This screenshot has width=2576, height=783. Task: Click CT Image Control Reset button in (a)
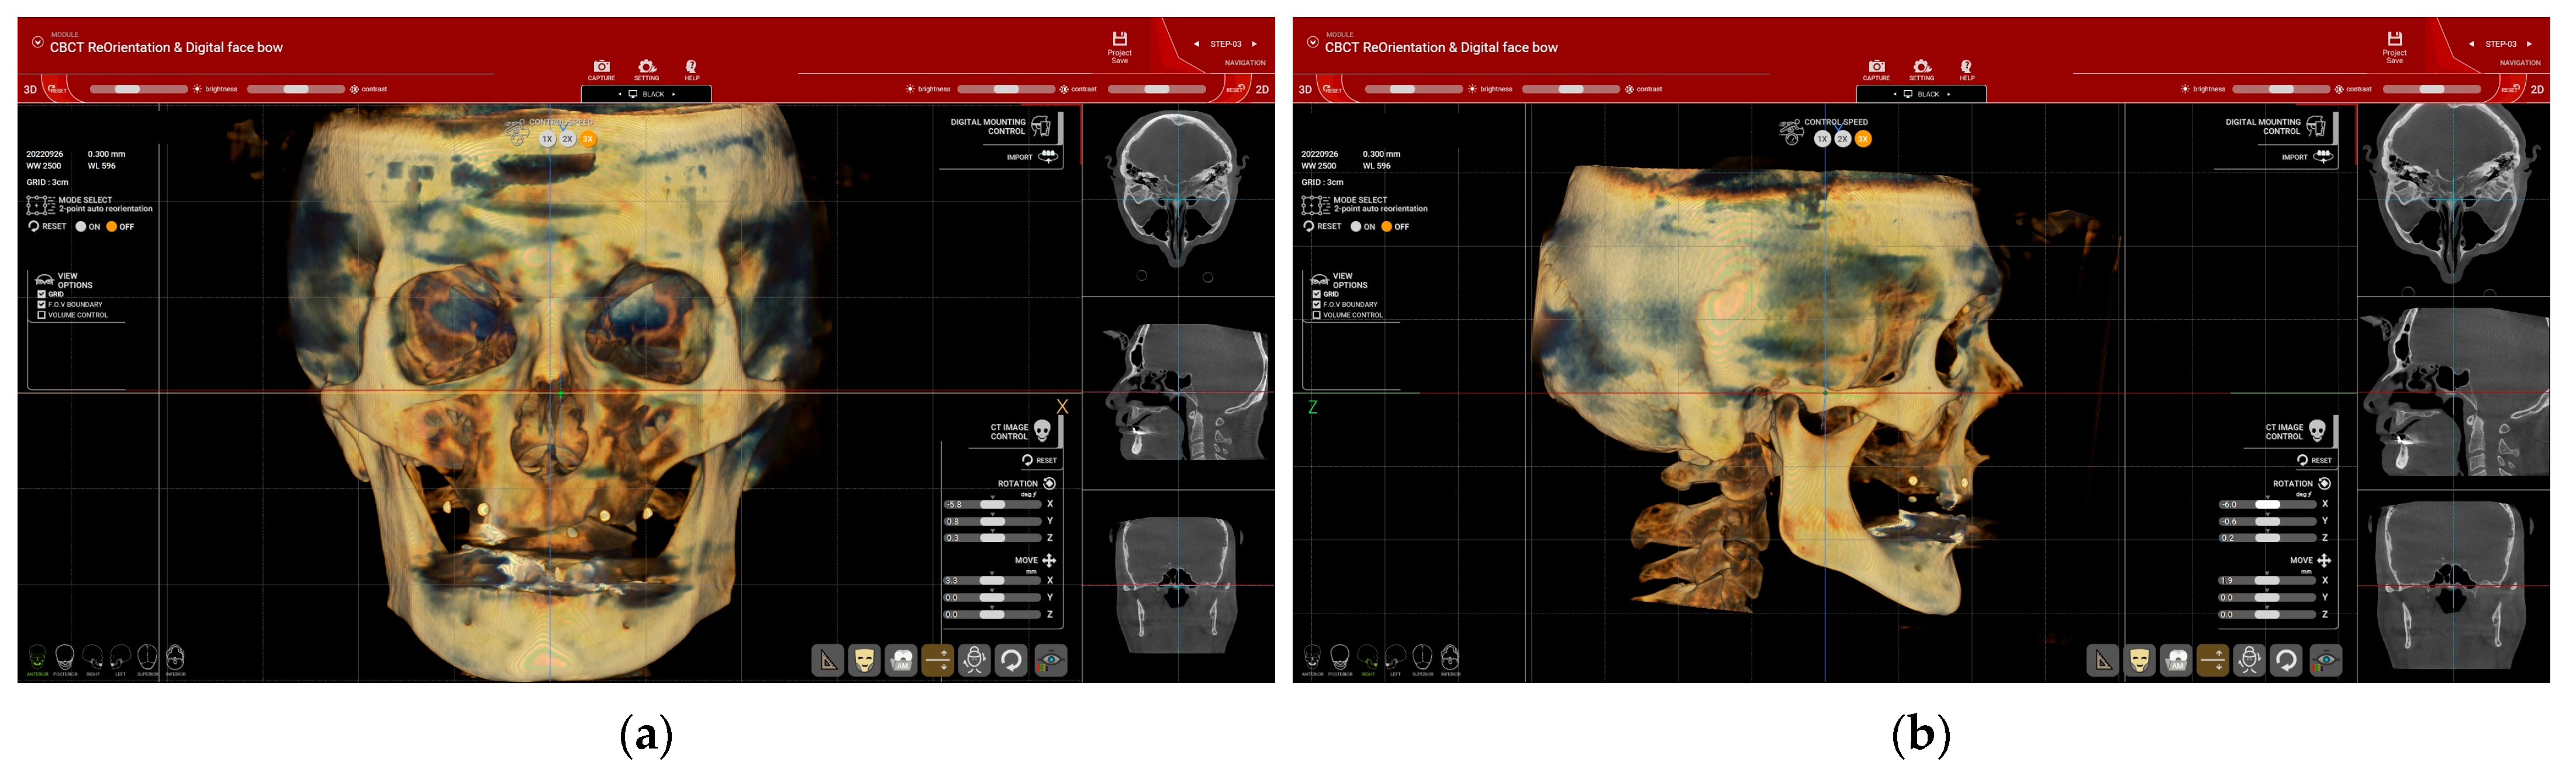(x=1039, y=460)
